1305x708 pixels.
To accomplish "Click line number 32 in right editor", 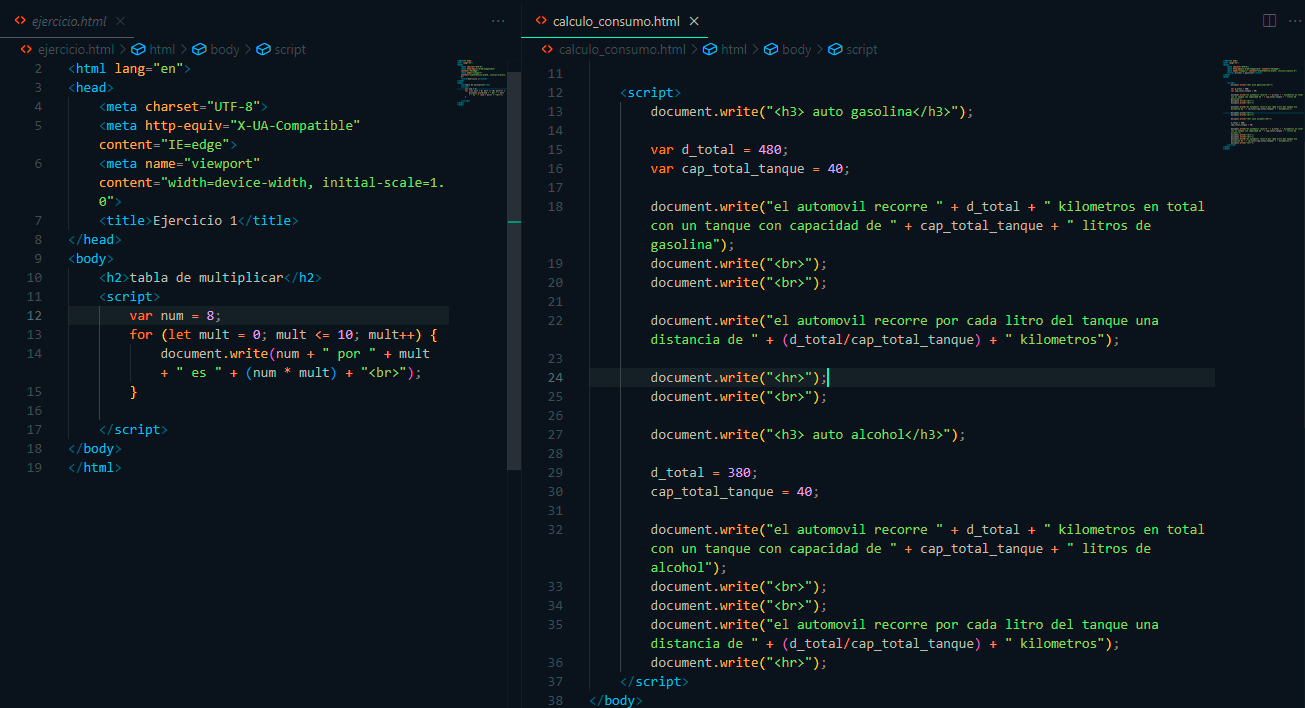I will [x=555, y=530].
